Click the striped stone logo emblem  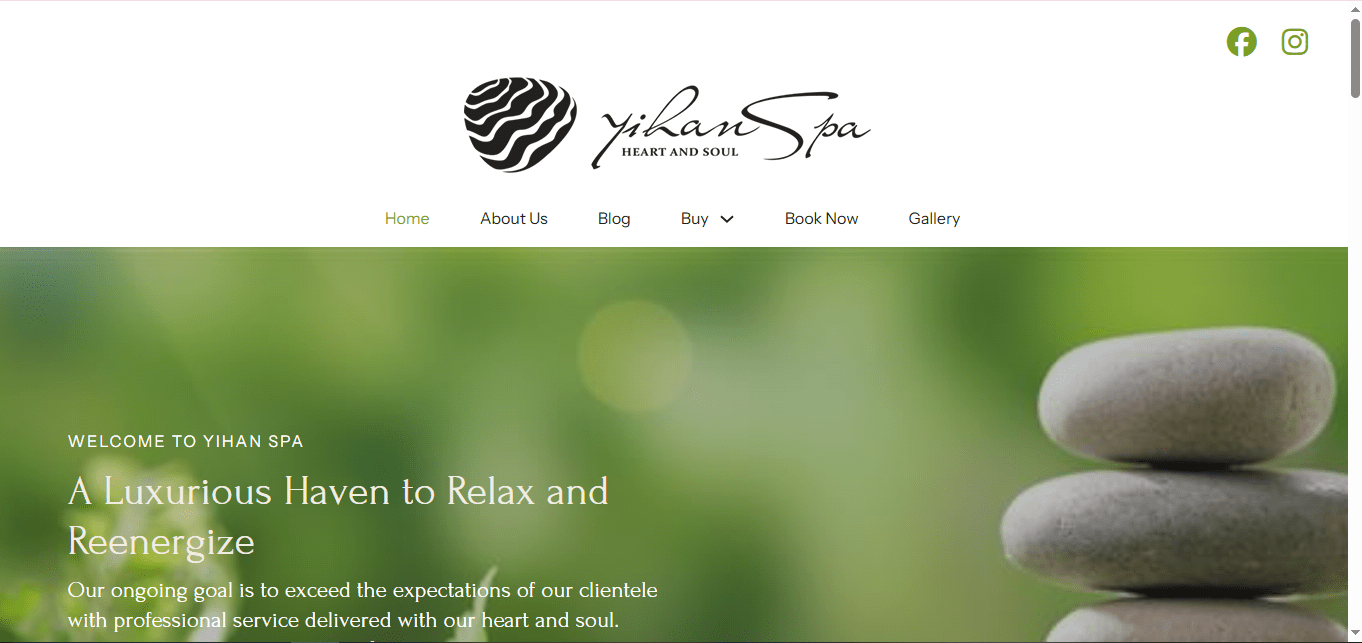520,124
